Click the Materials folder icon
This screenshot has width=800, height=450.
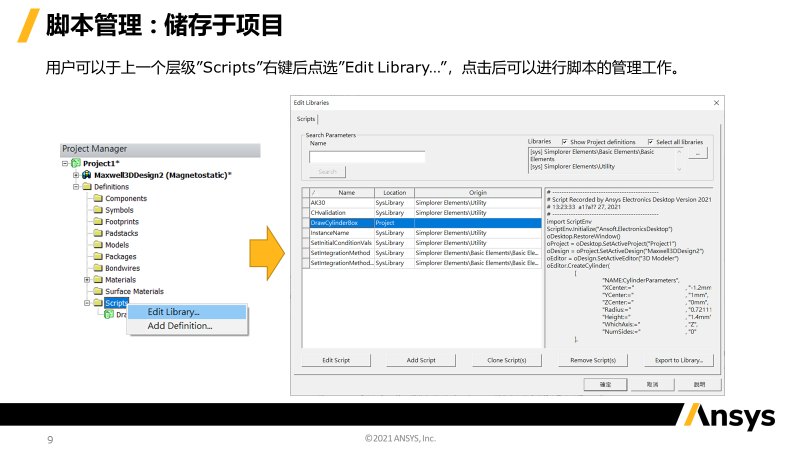[x=98, y=280]
